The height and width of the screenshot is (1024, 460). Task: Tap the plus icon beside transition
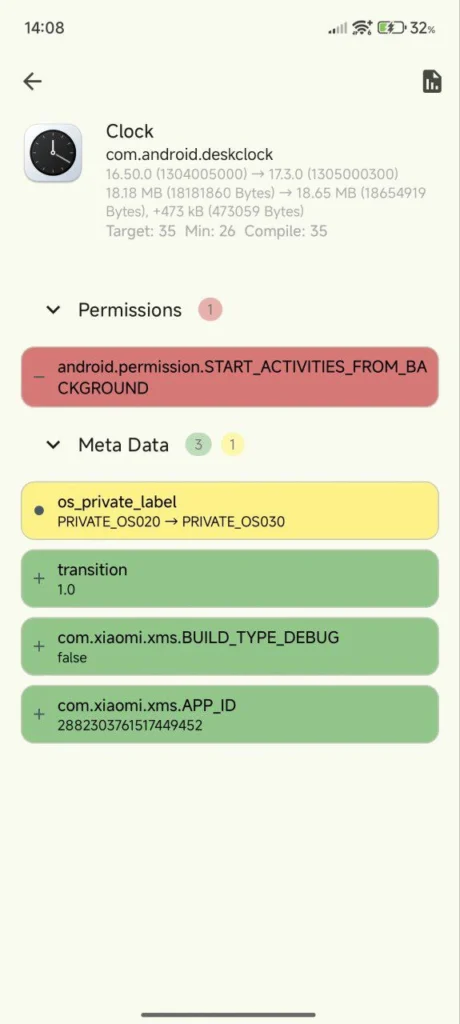pos(39,579)
